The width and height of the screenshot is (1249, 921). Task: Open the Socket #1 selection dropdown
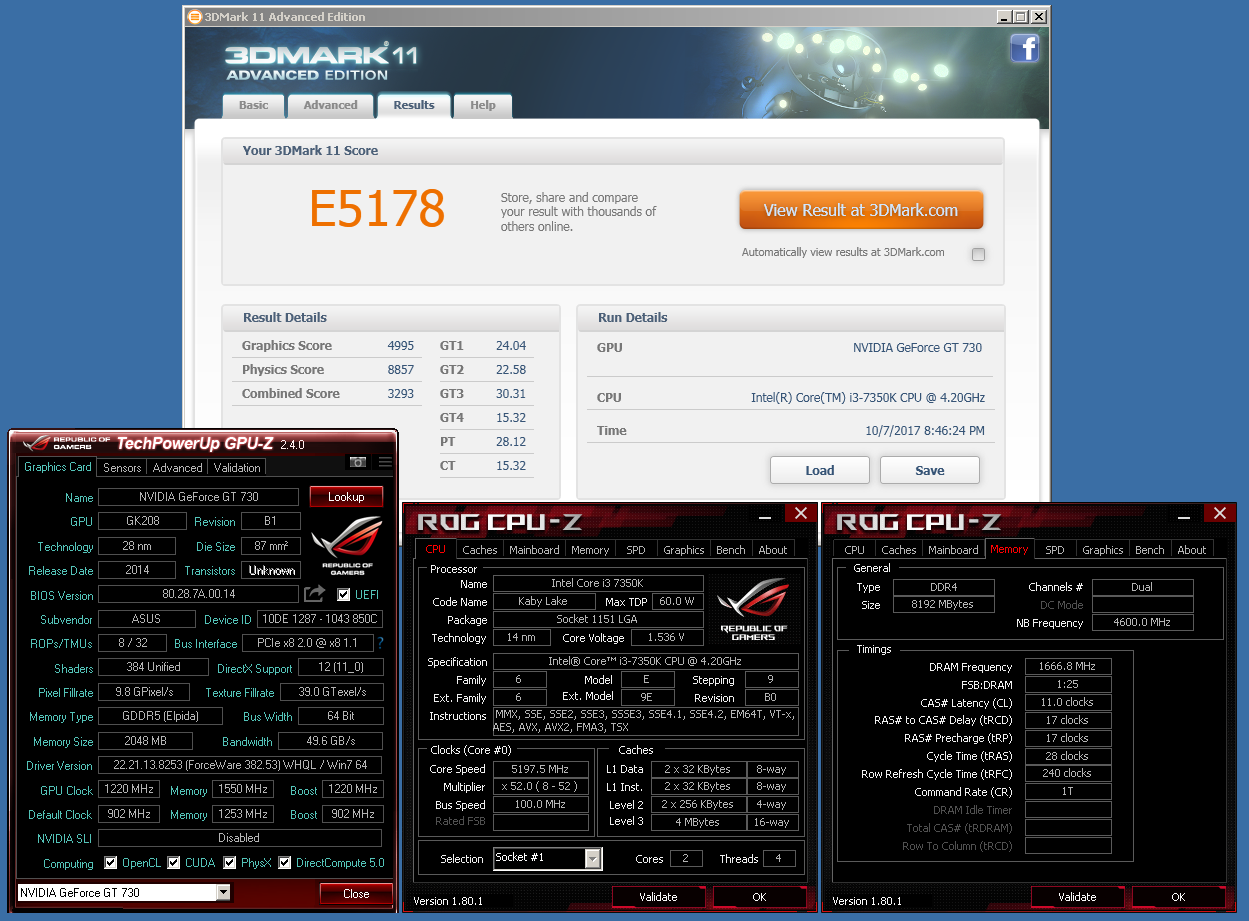pyautogui.click(x=592, y=858)
